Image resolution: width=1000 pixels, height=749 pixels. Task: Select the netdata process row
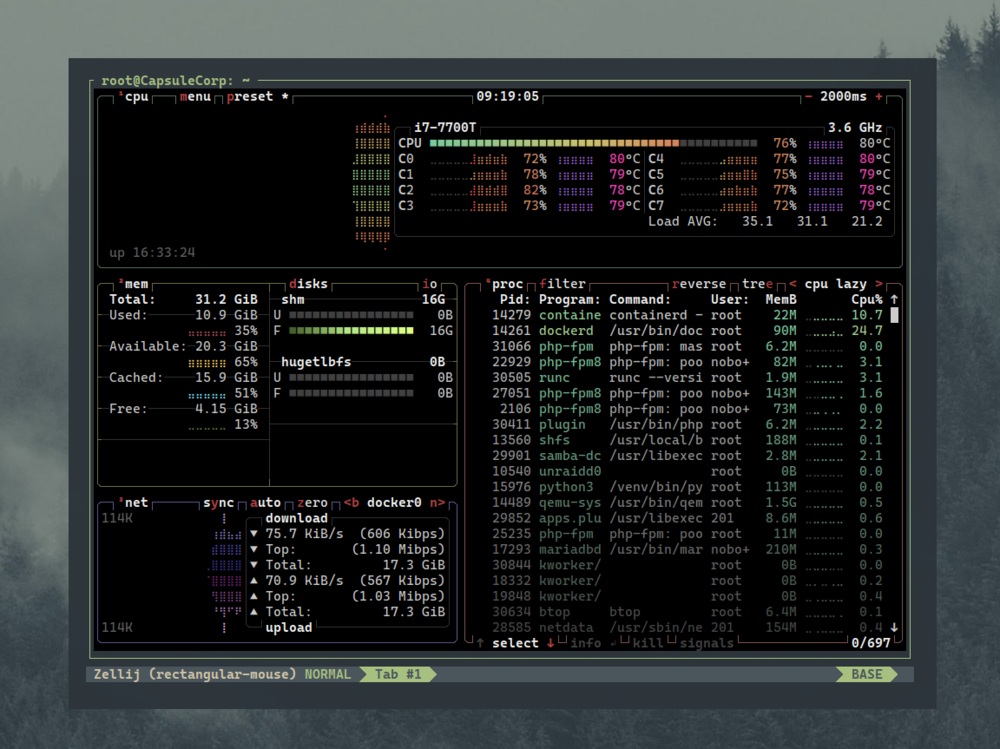688,627
